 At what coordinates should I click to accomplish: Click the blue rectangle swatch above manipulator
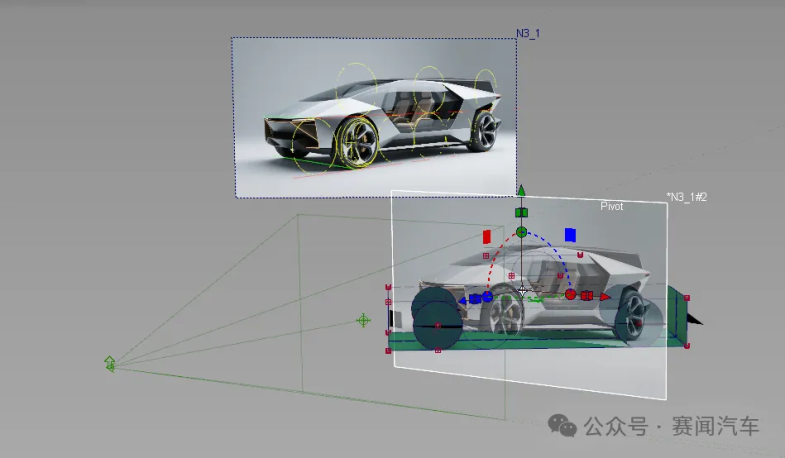570,235
